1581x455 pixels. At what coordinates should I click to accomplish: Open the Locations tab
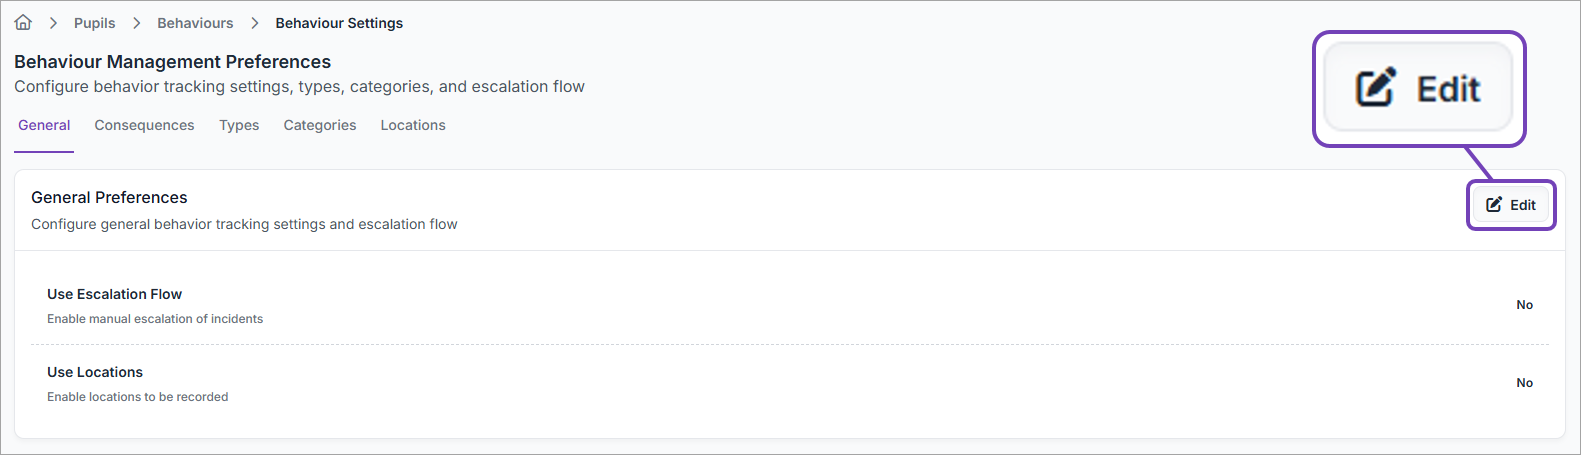point(413,126)
